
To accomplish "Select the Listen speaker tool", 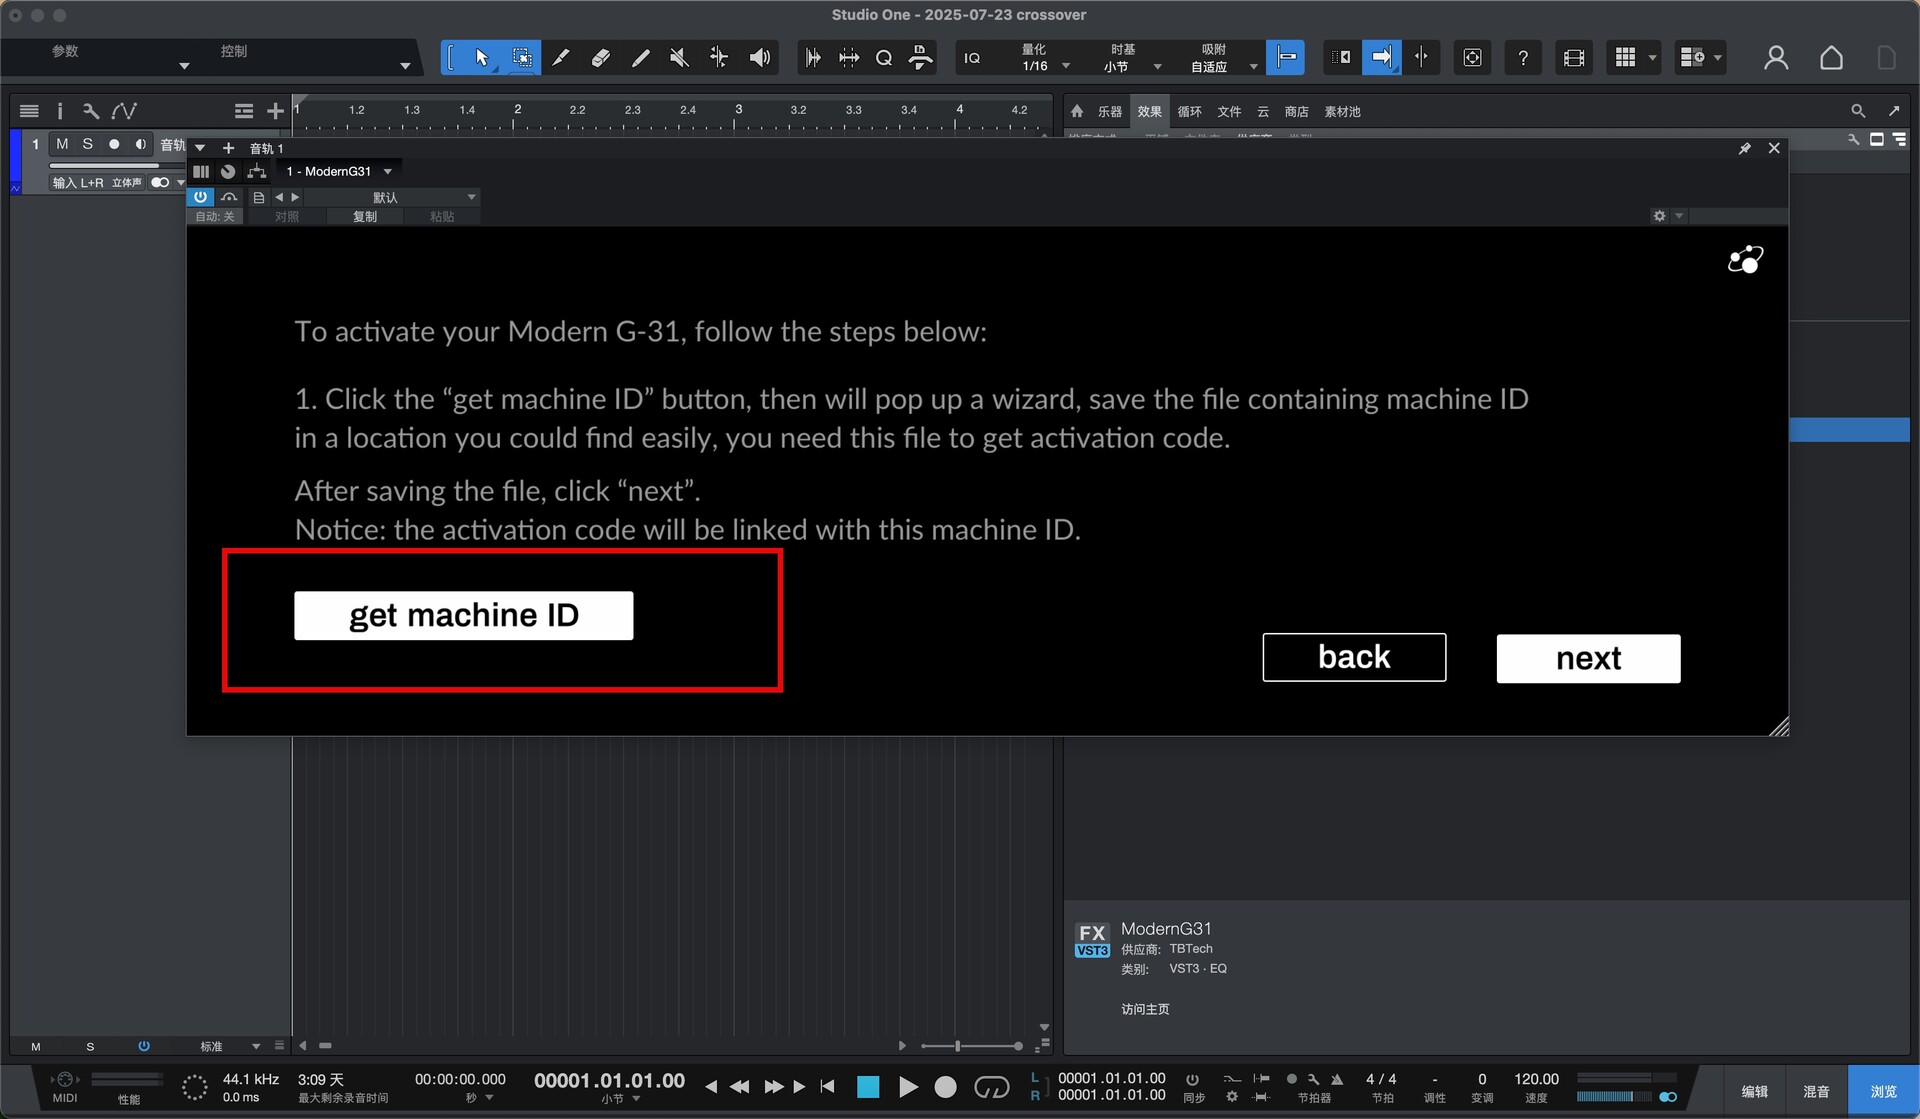I will coord(760,58).
